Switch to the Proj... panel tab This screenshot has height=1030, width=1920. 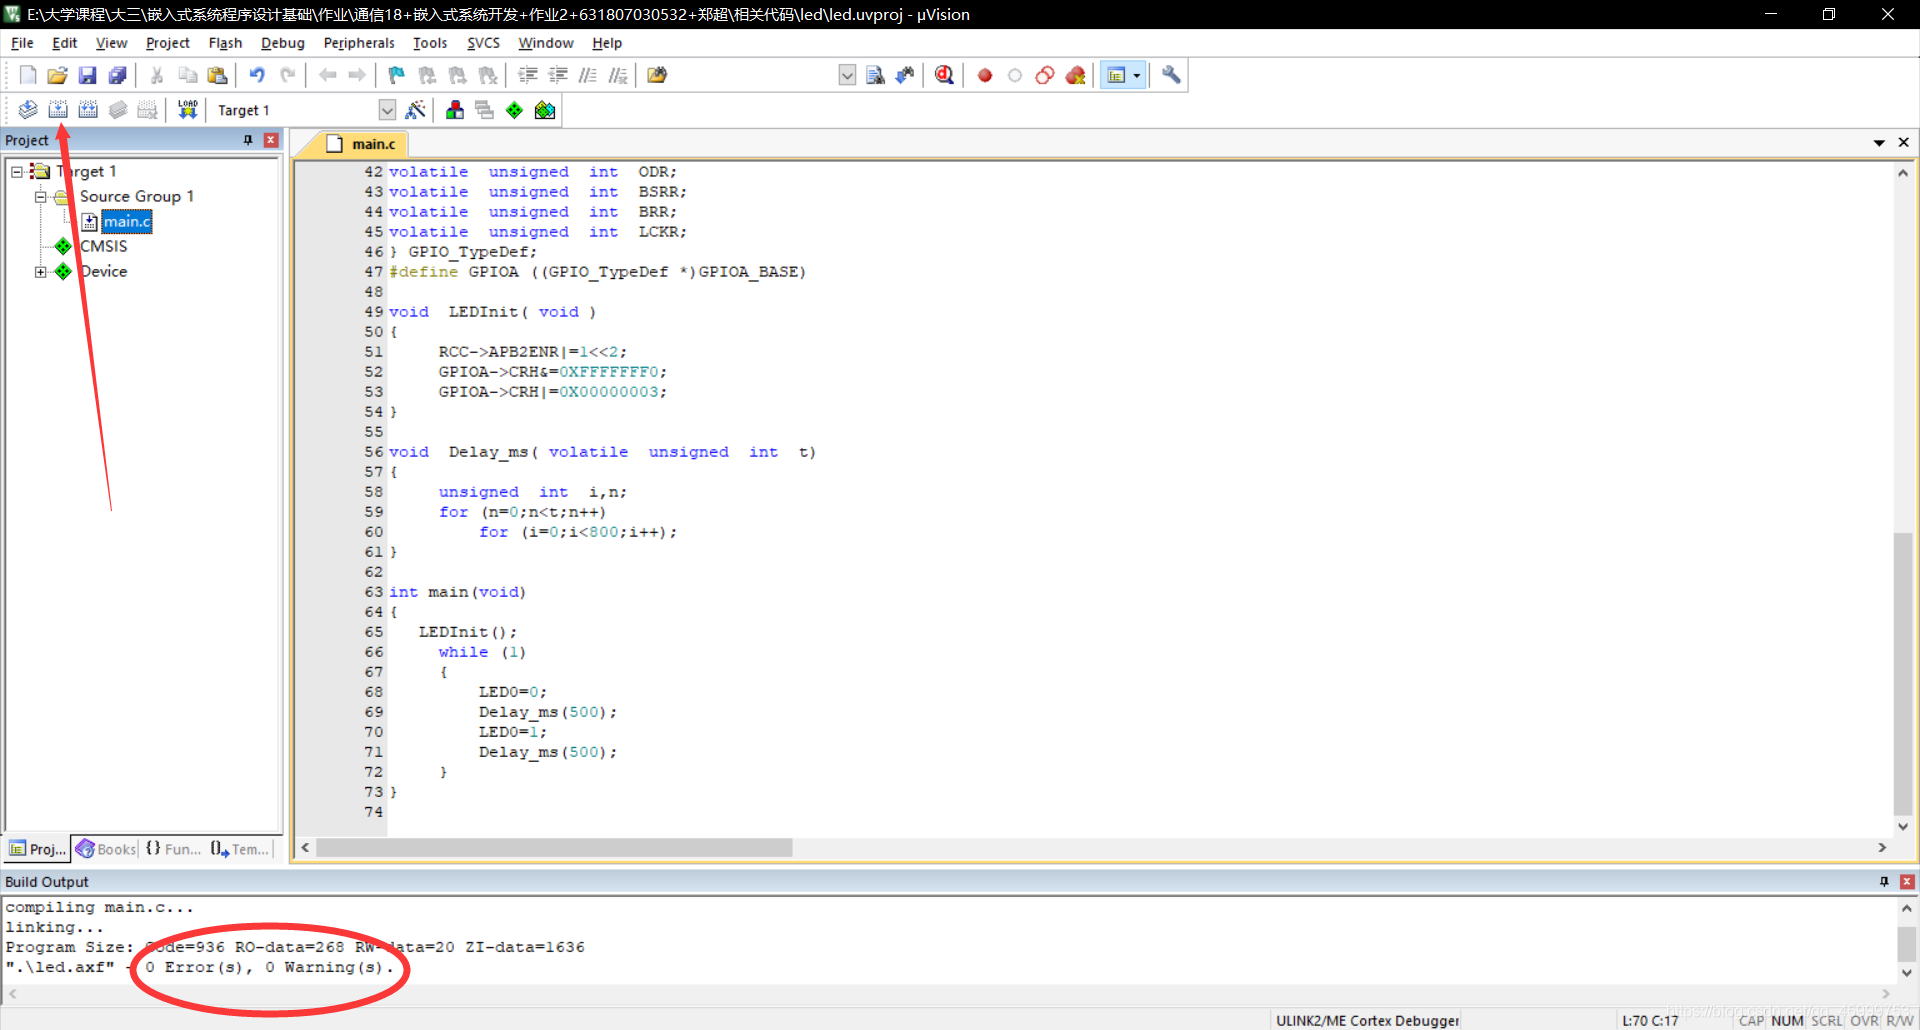pyautogui.click(x=37, y=849)
